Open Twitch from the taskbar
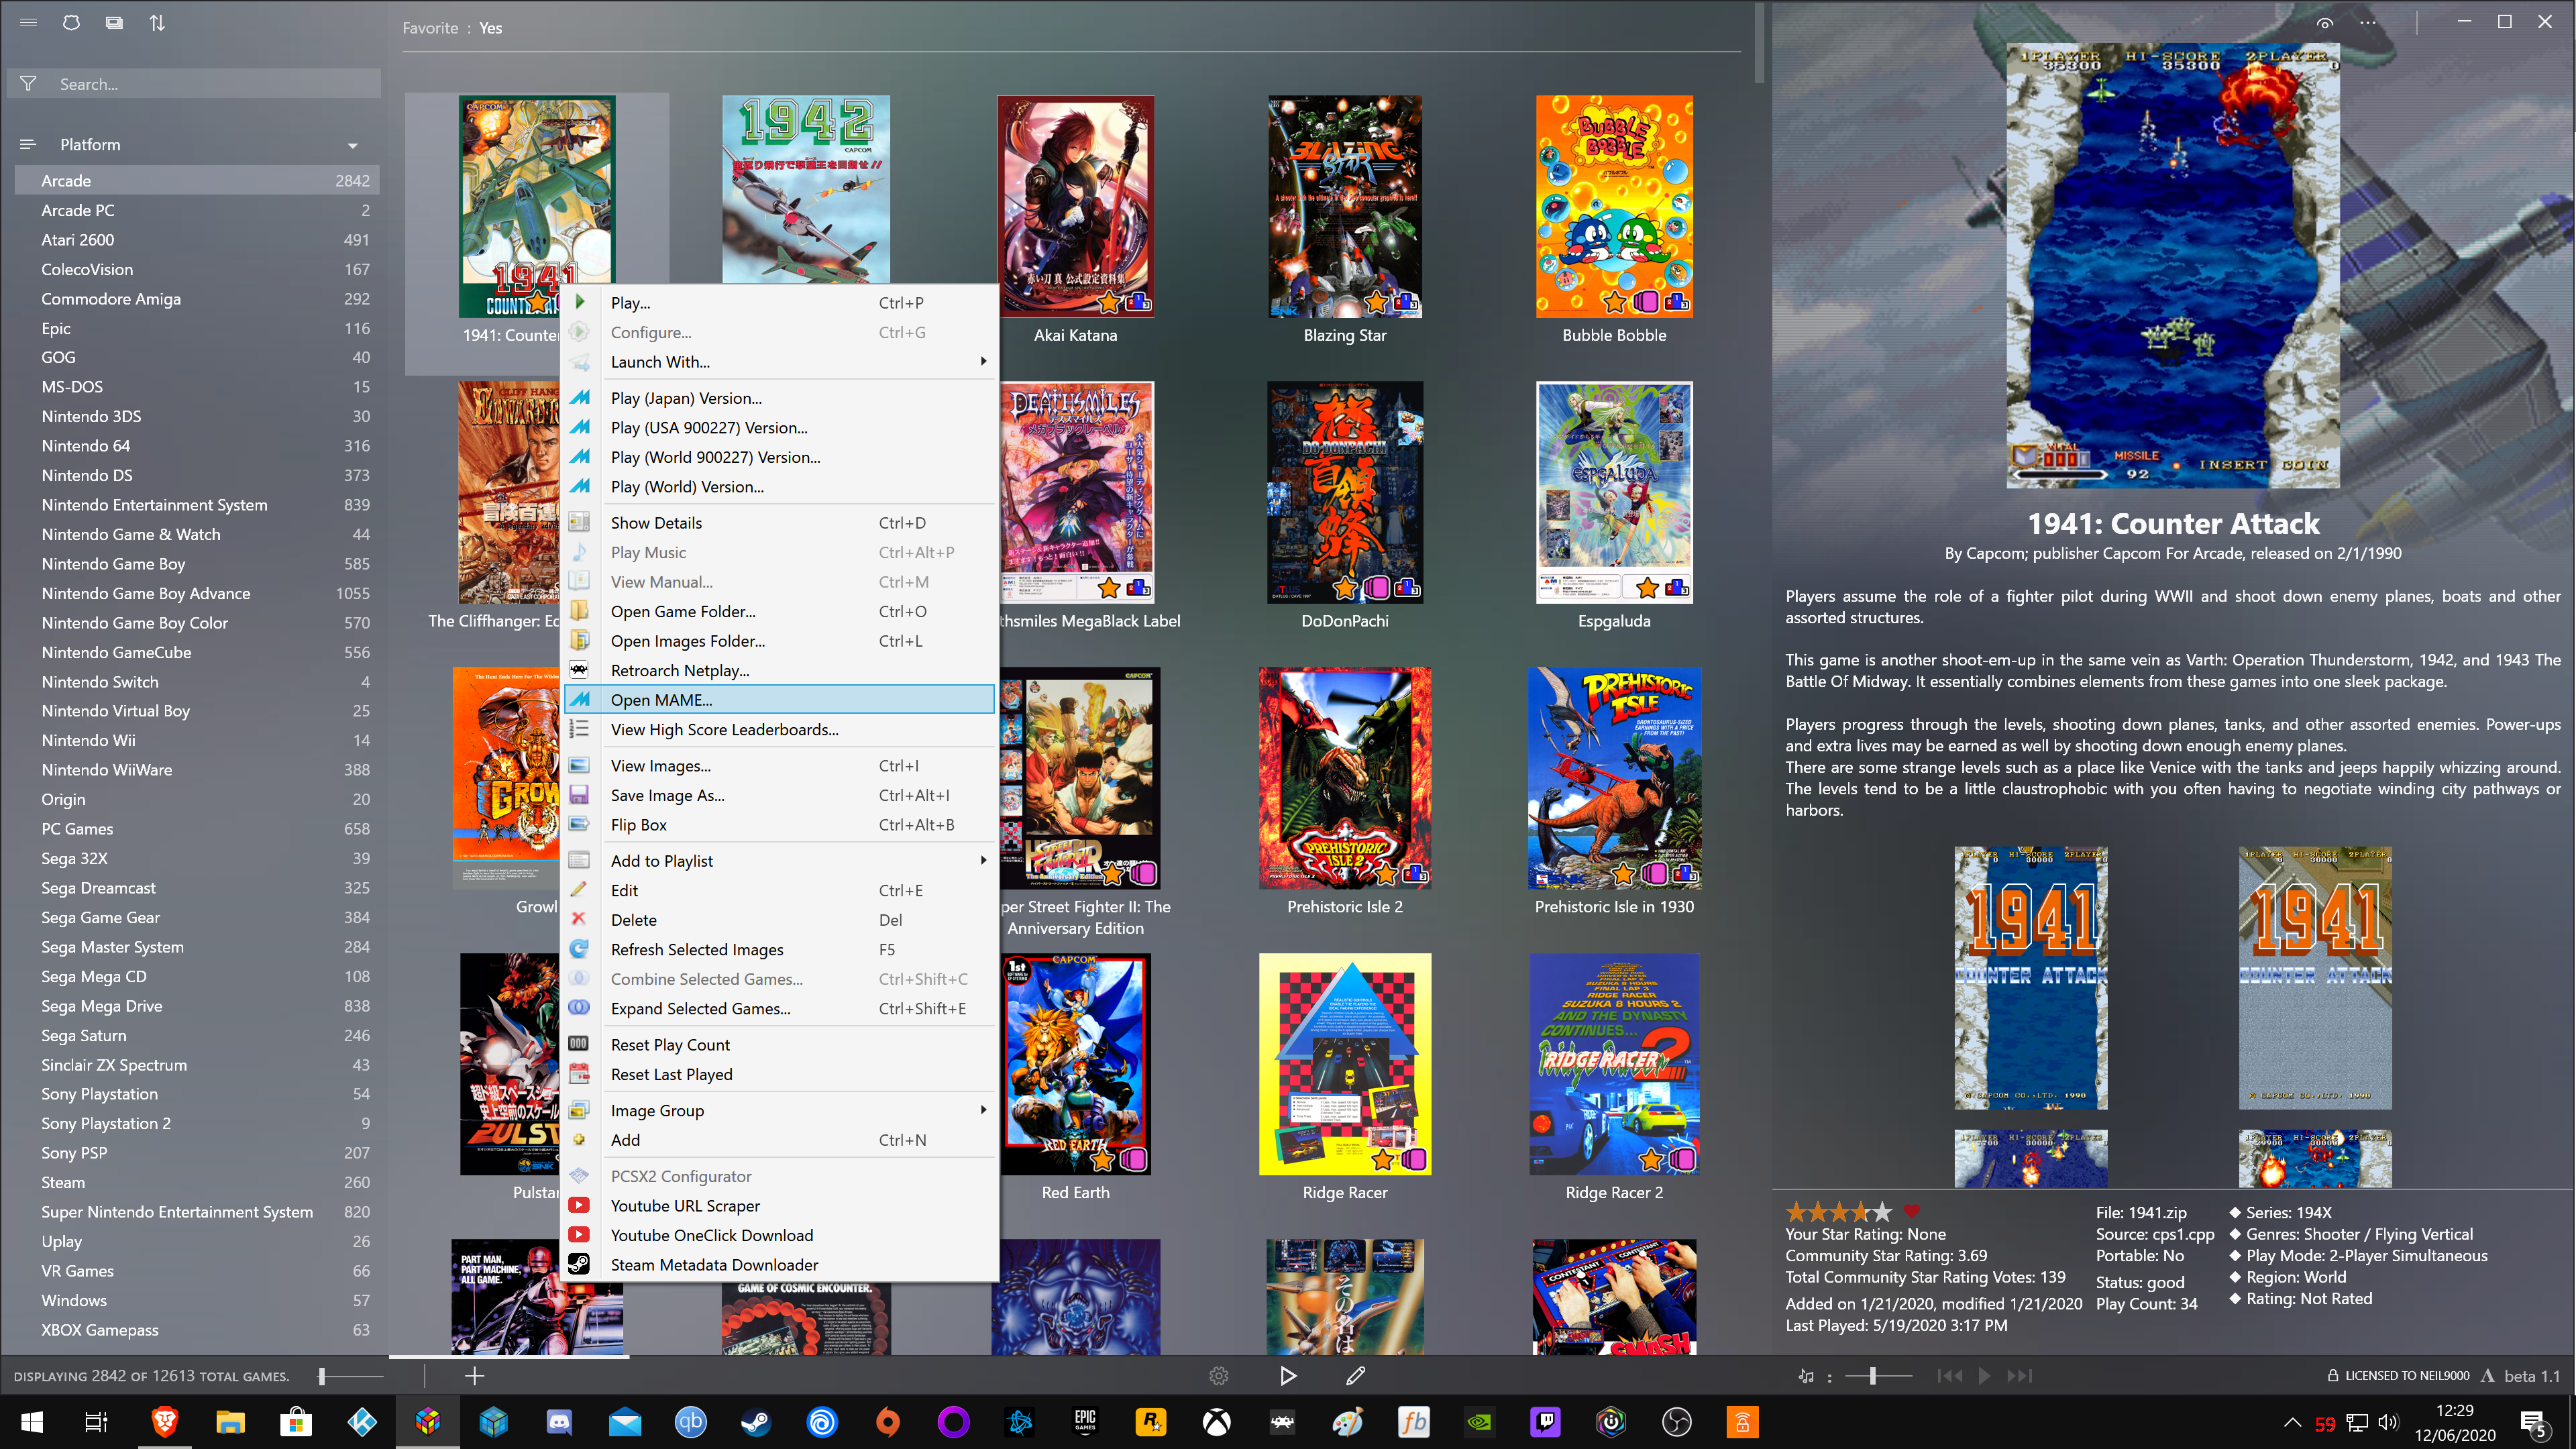The width and height of the screenshot is (2576, 1449). point(1545,1421)
